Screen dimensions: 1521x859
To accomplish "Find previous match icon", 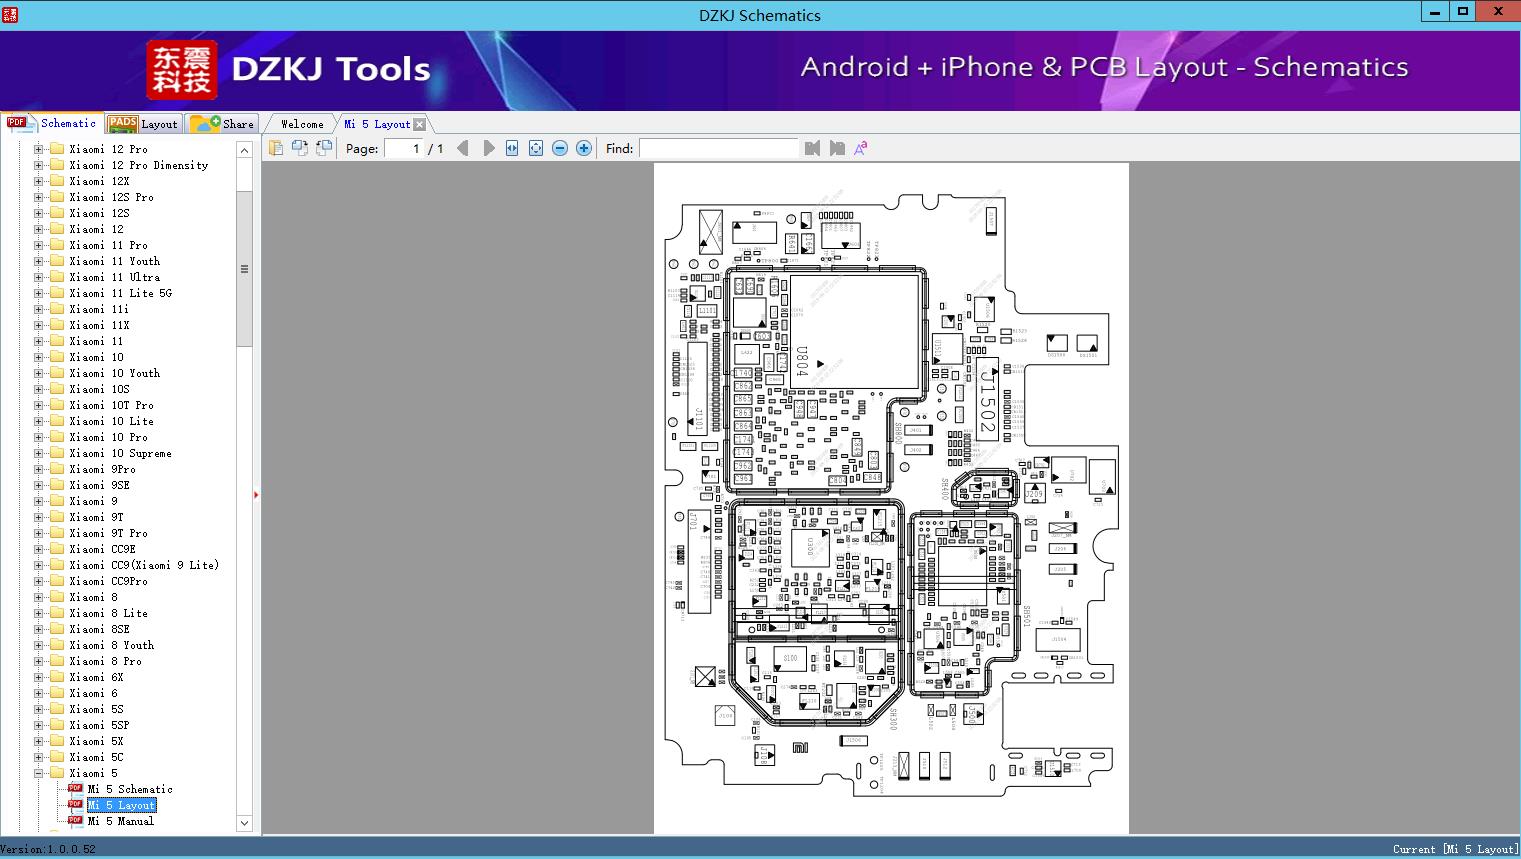I will click(x=812, y=148).
